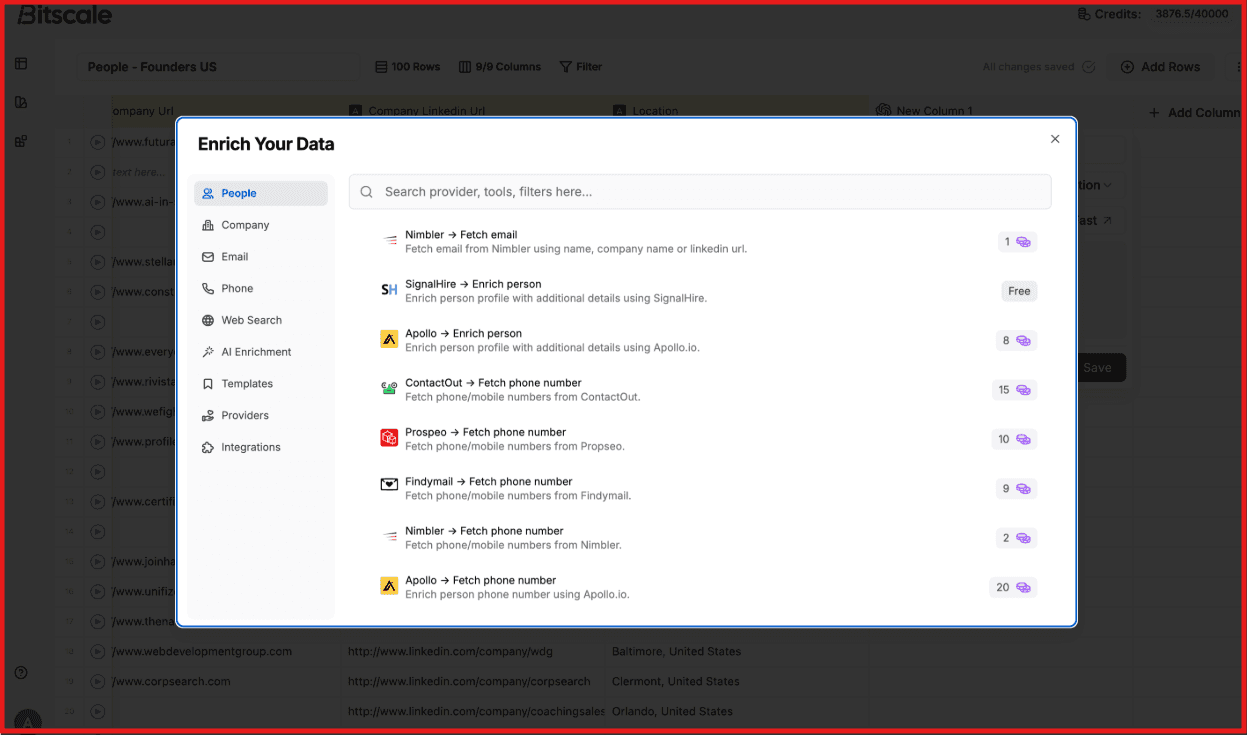Image resolution: width=1247 pixels, height=735 pixels.
Task: Switch to the Email category
Action: click(261, 257)
